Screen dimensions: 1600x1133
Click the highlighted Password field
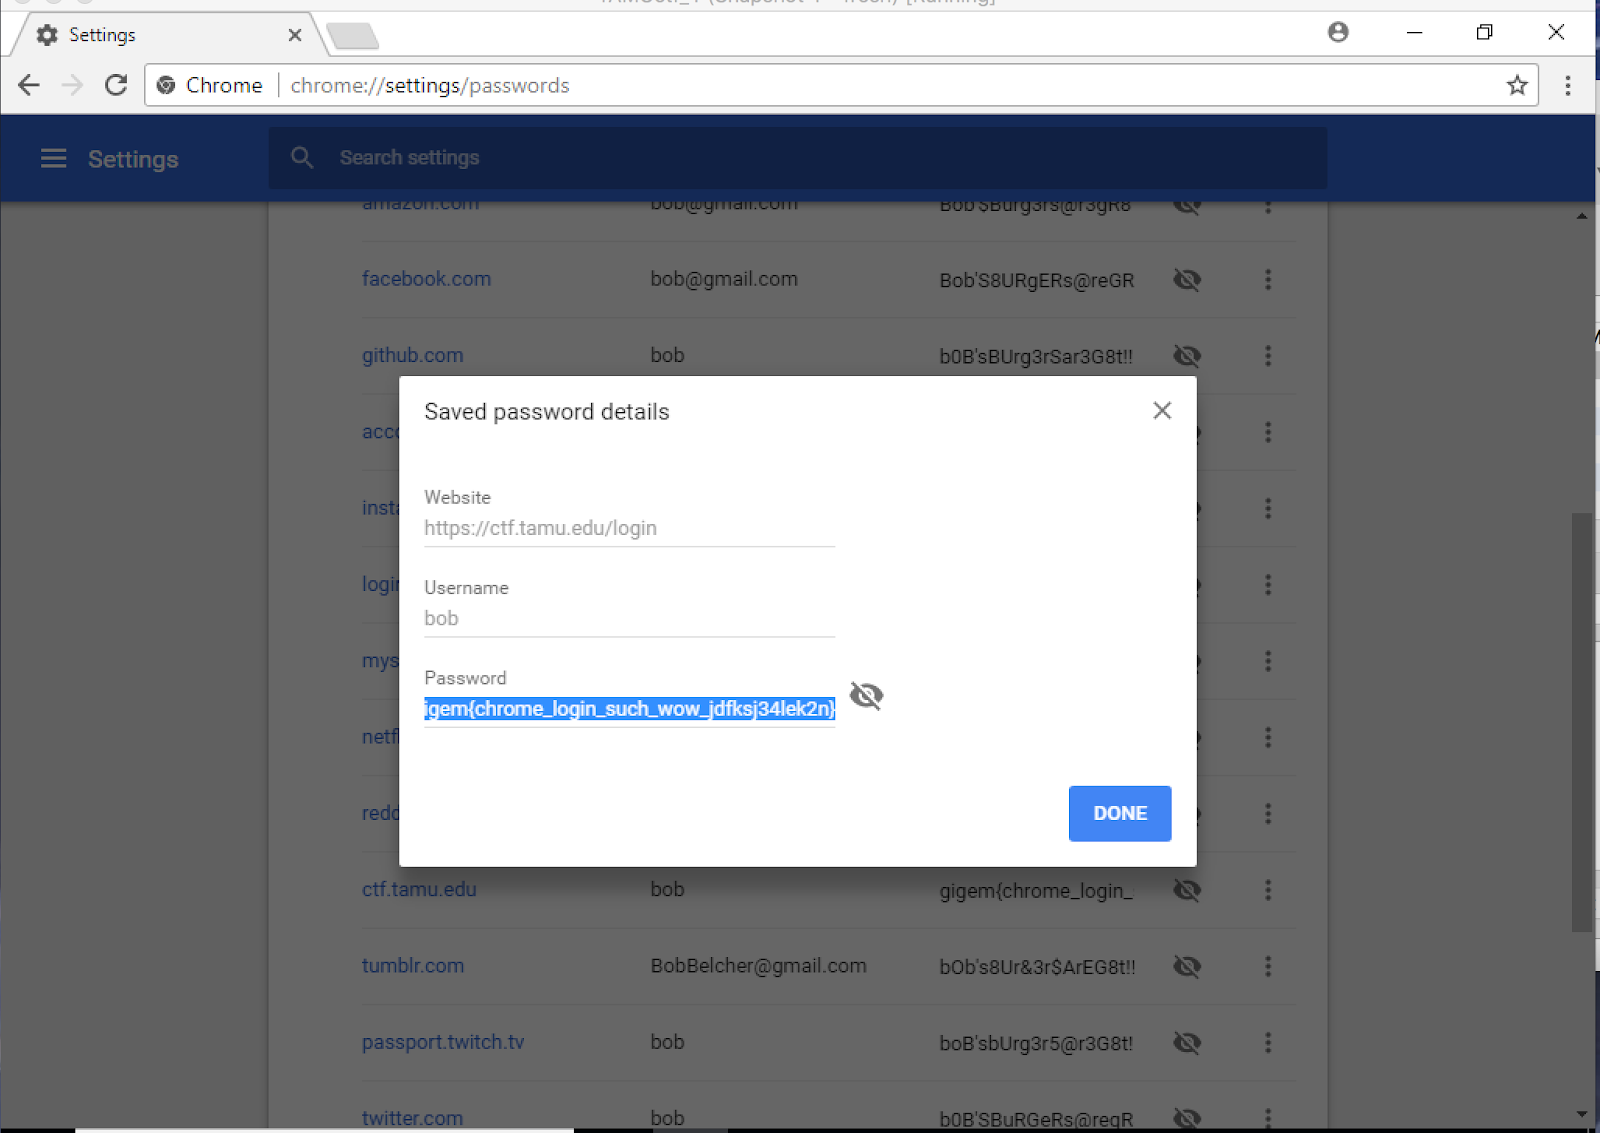tap(629, 709)
